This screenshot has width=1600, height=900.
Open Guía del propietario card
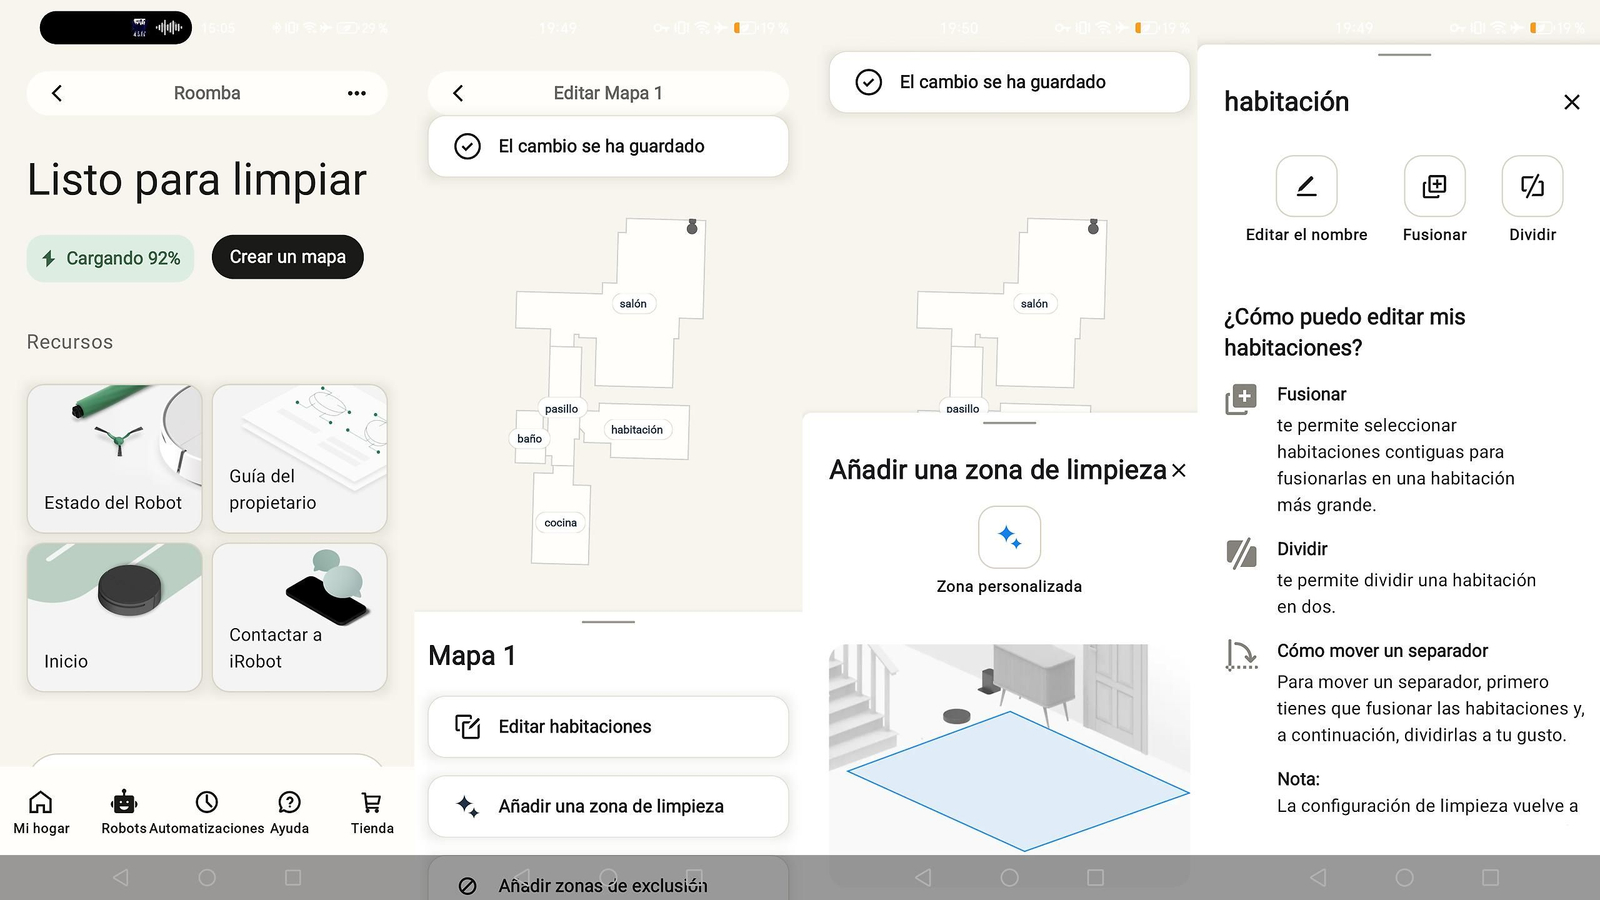pos(300,458)
